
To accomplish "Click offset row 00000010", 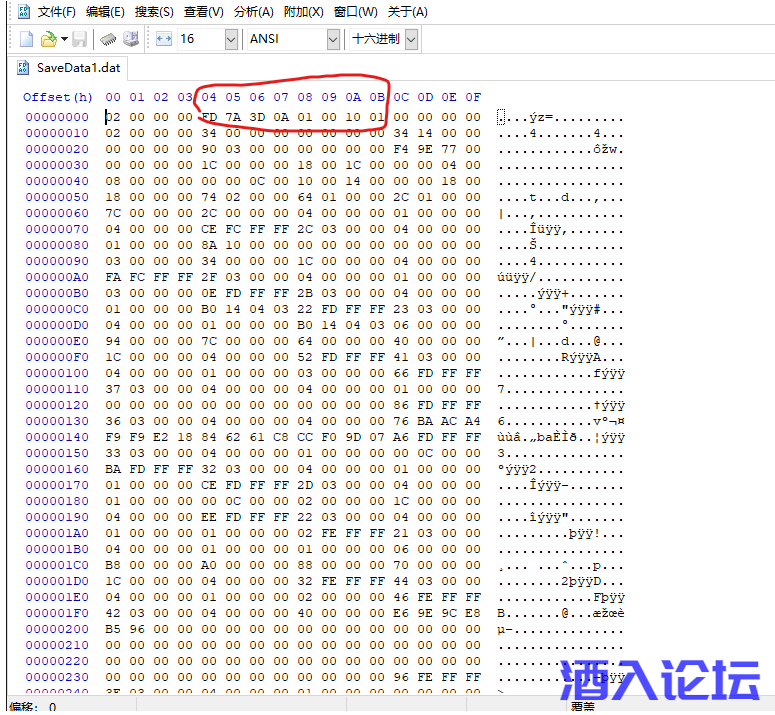I will (57, 133).
